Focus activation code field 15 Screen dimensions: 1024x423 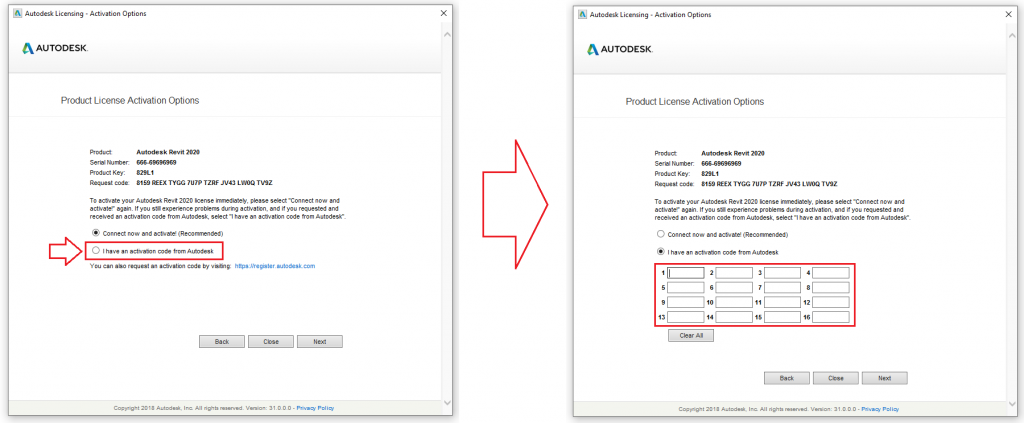(x=782, y=317)
